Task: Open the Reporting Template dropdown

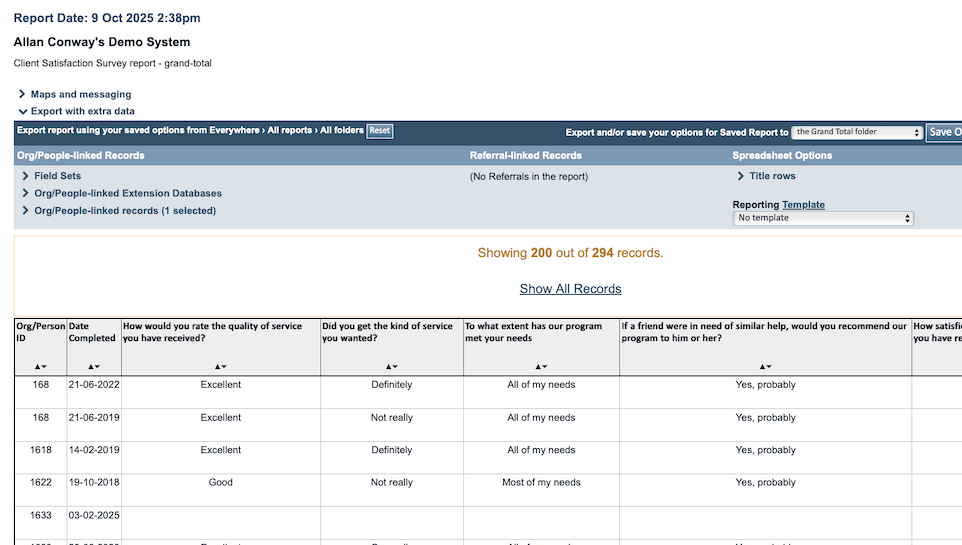Action: click(823, 218)
